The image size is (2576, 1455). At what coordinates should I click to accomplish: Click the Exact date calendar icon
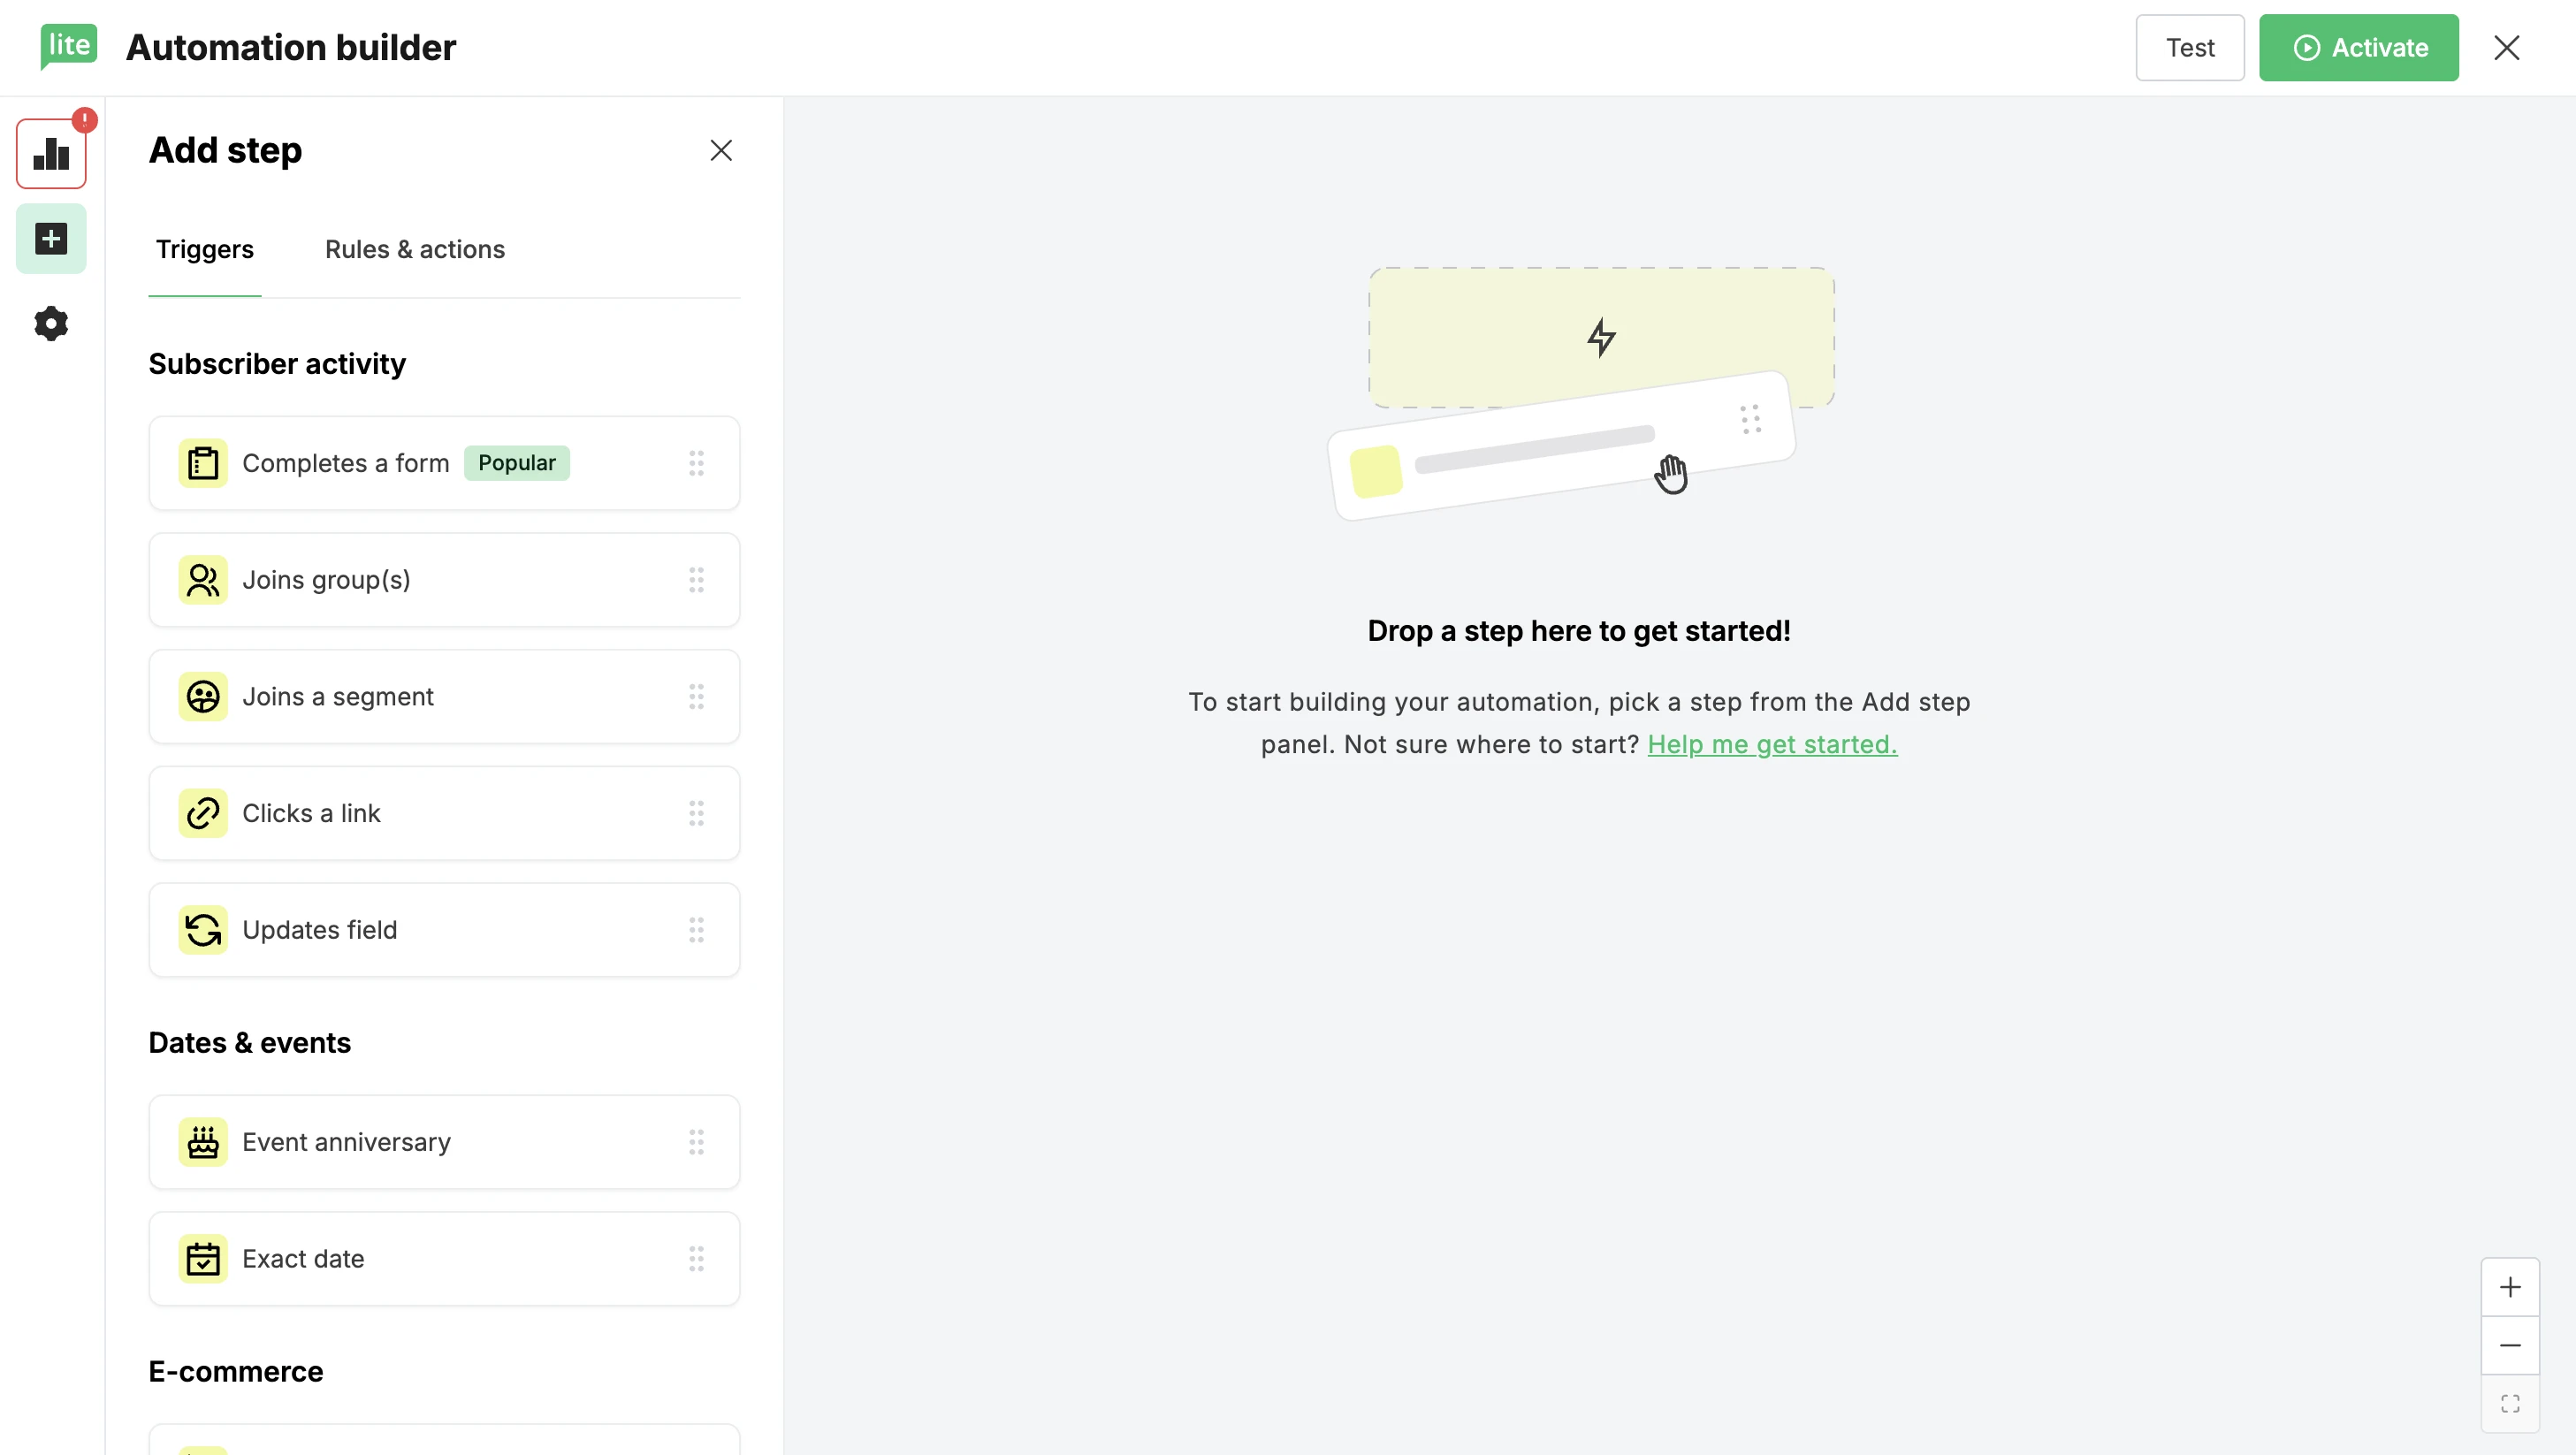[x=203, y=1259]
